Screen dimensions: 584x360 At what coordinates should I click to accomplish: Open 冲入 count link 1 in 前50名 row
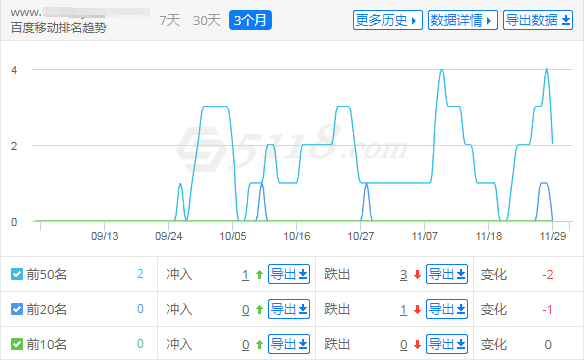(x=245, y=275)
